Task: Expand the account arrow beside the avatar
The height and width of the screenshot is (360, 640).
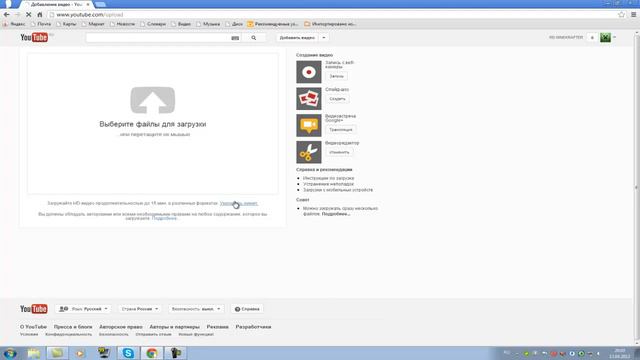Action: (615, 38)
